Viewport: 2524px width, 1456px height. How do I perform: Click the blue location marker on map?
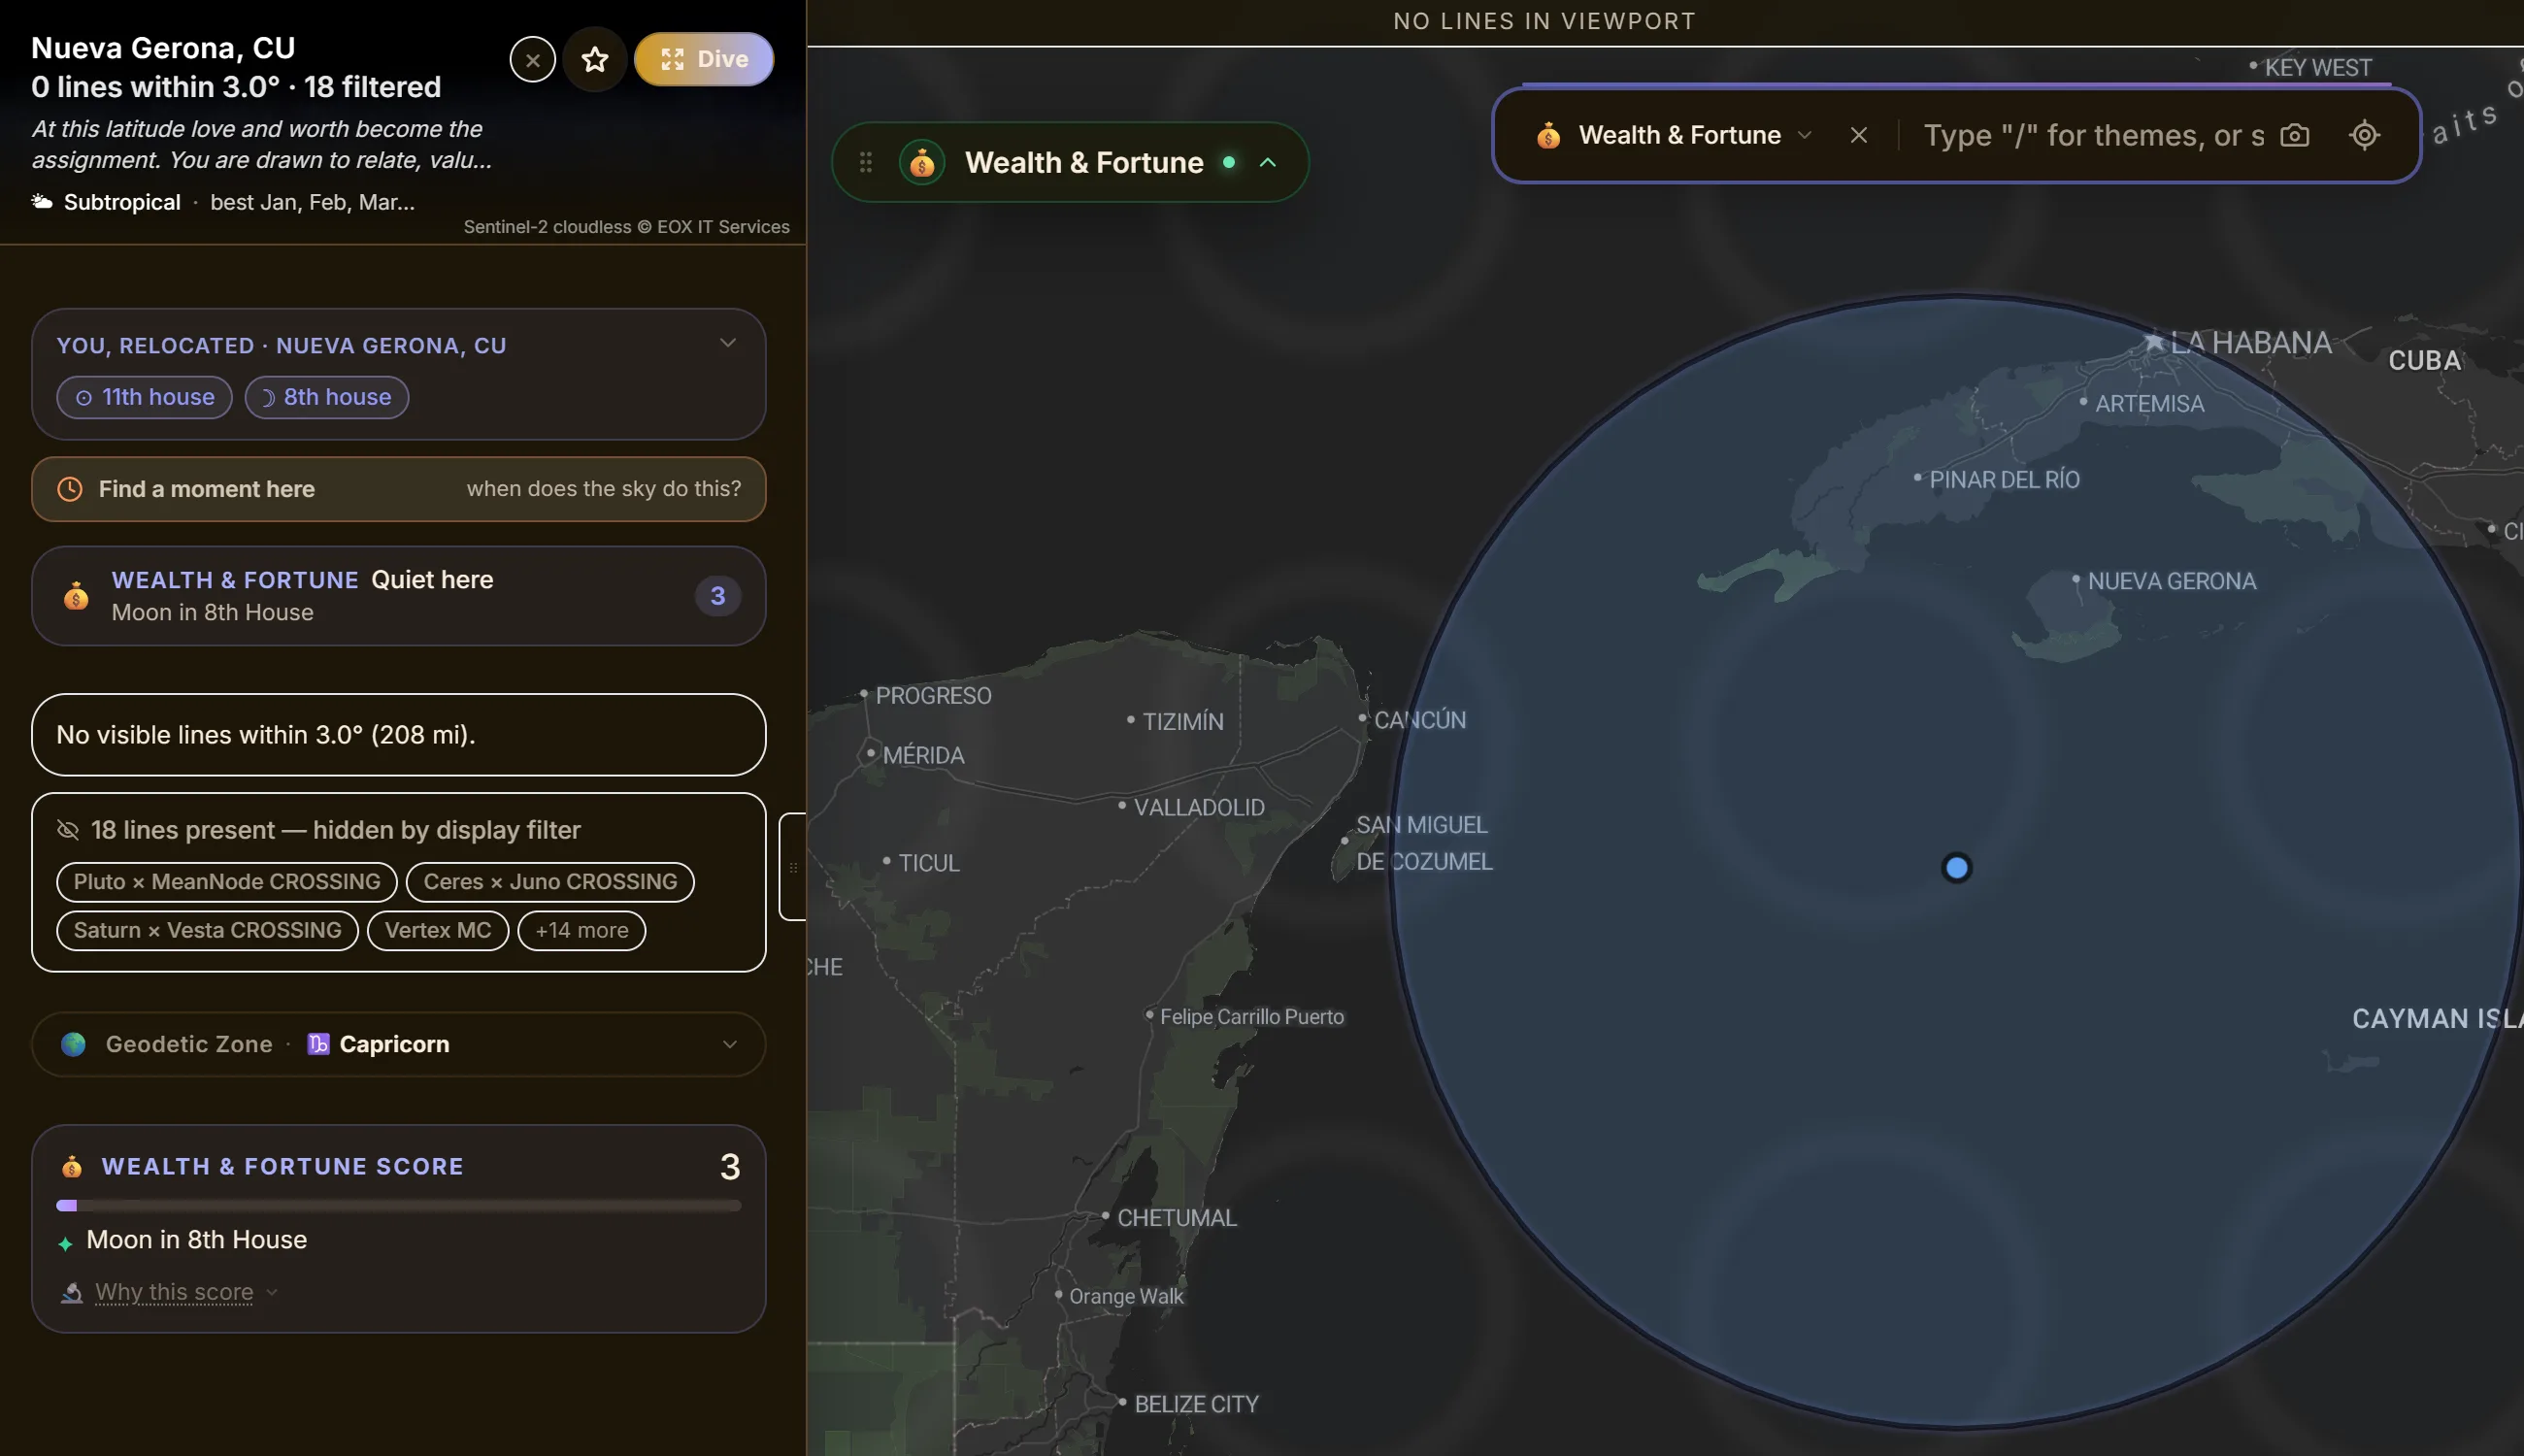tap(1957, 868)
